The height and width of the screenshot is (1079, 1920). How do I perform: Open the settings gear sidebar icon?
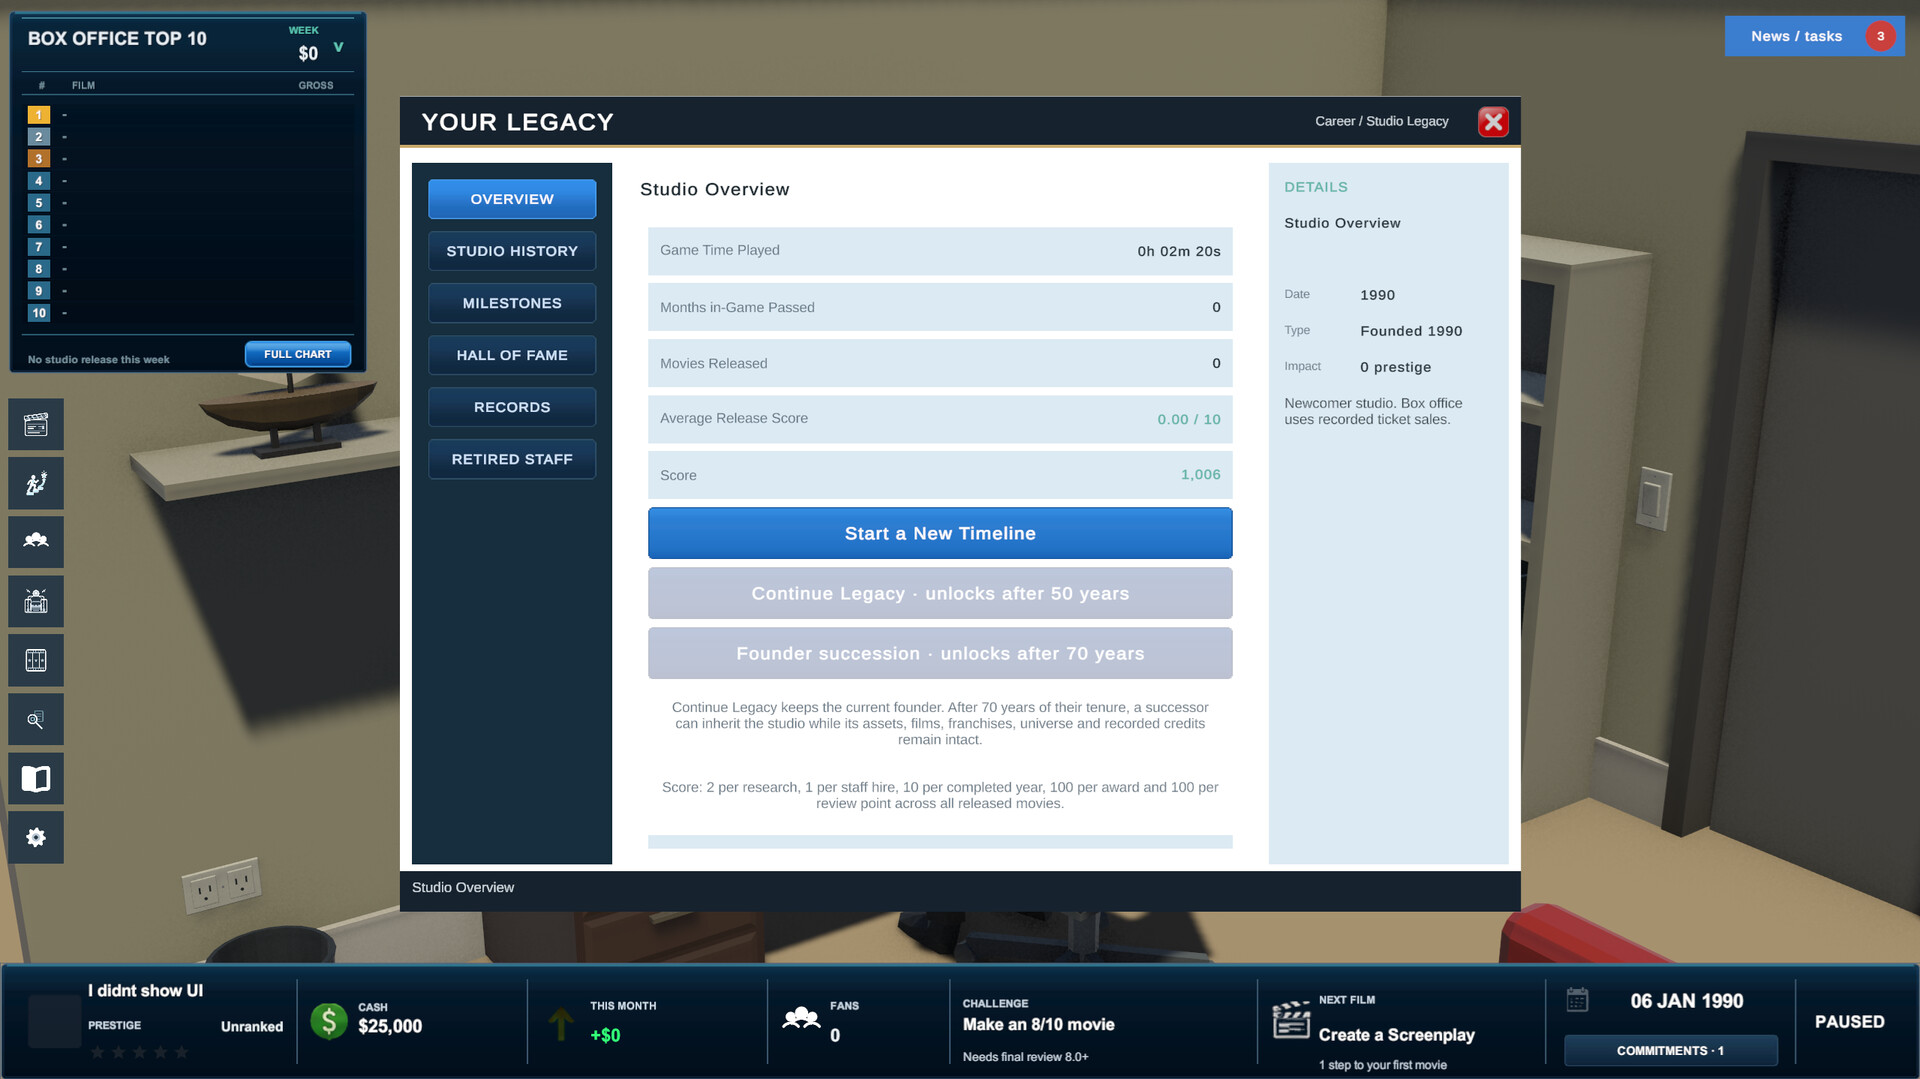(x=36, y=837)
